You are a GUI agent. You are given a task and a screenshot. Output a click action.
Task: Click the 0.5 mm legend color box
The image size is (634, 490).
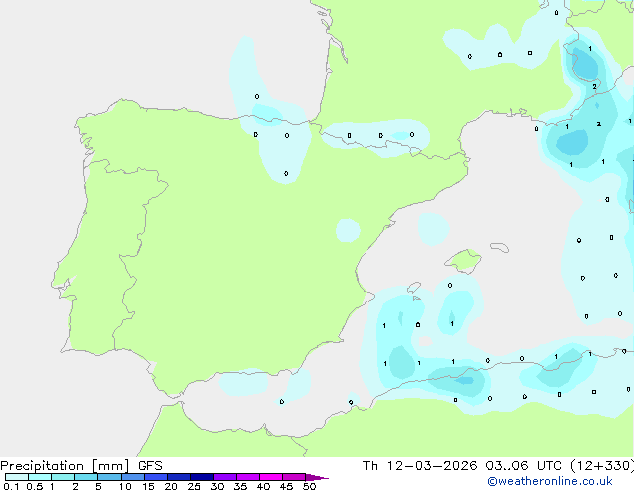click(x=40, y=477)
